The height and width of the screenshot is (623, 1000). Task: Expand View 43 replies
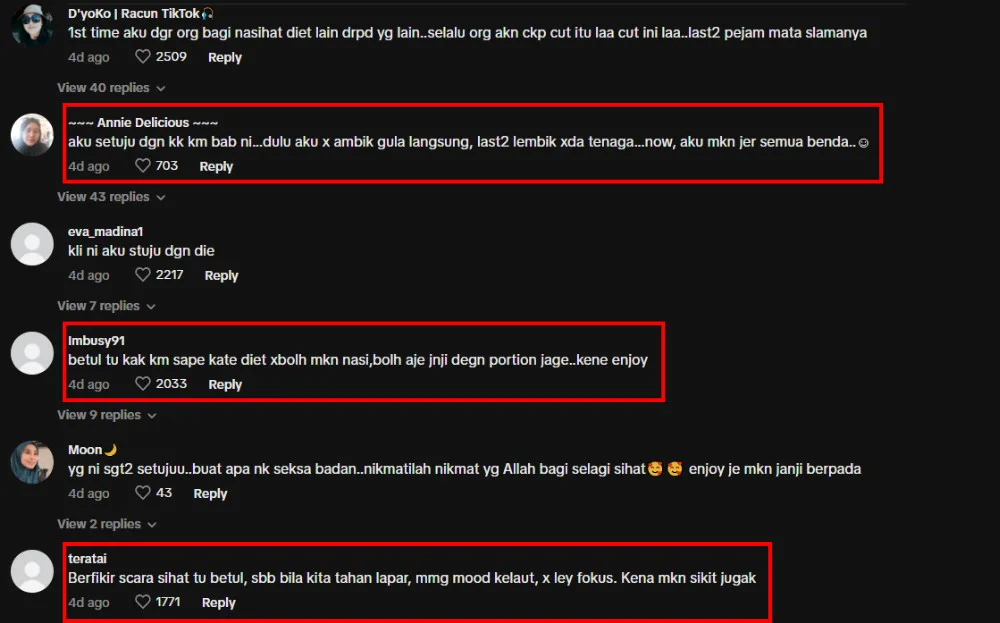point(112,197)
